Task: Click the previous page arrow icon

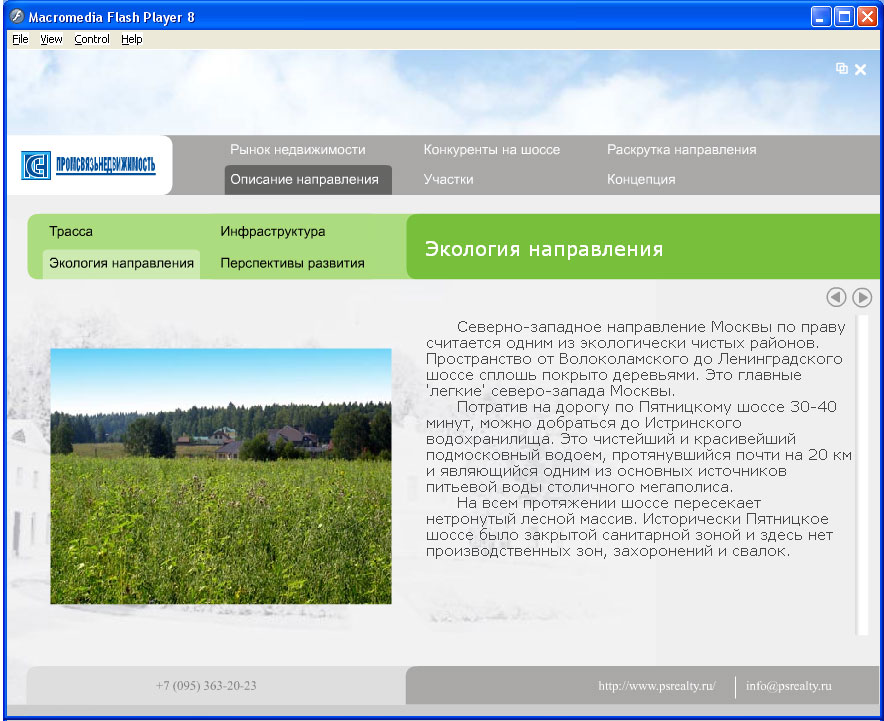Action: (x=836, y=297)
